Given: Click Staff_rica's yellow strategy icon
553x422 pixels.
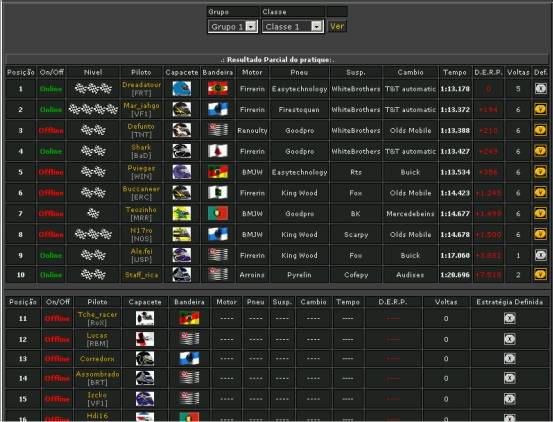Looking at the screenshot, I should point(540,274).
